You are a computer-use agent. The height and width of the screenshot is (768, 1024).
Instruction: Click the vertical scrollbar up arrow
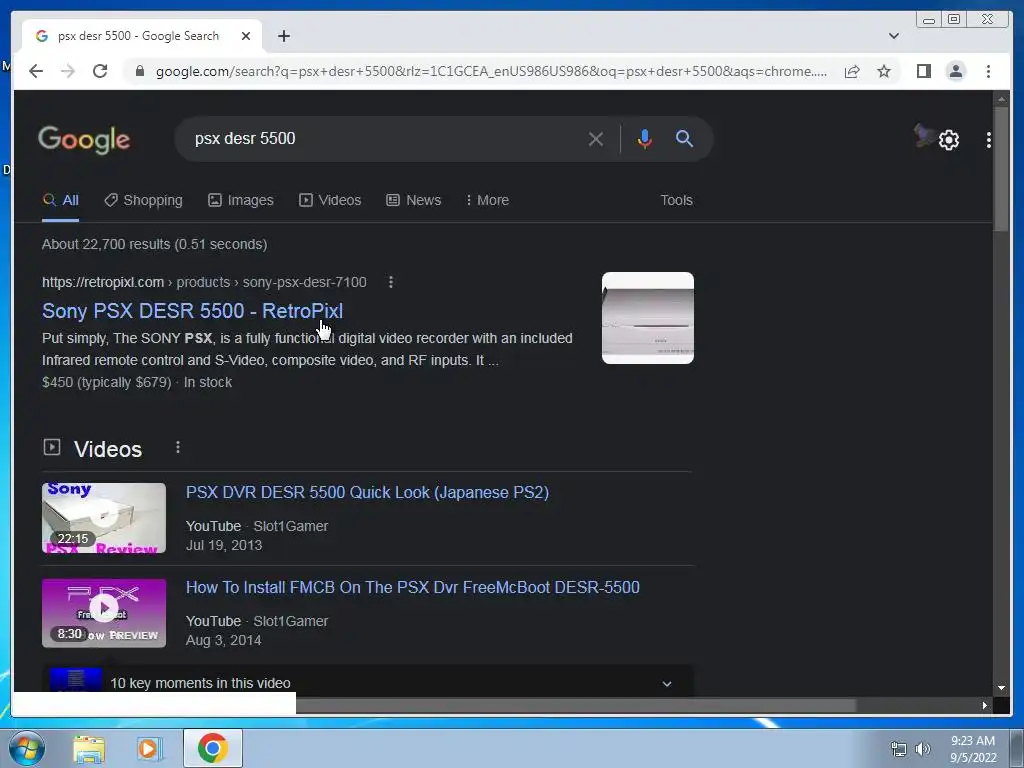tap(1001, 99)
